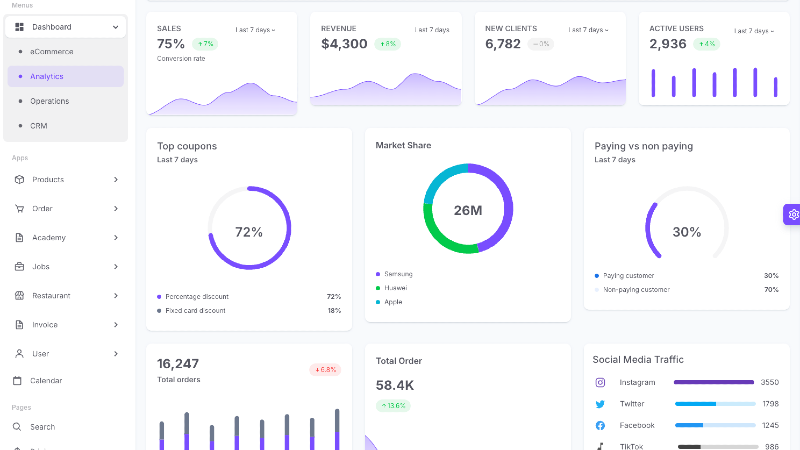
Task: Click the Order shopping cart icon
Action: click(19, 209)
